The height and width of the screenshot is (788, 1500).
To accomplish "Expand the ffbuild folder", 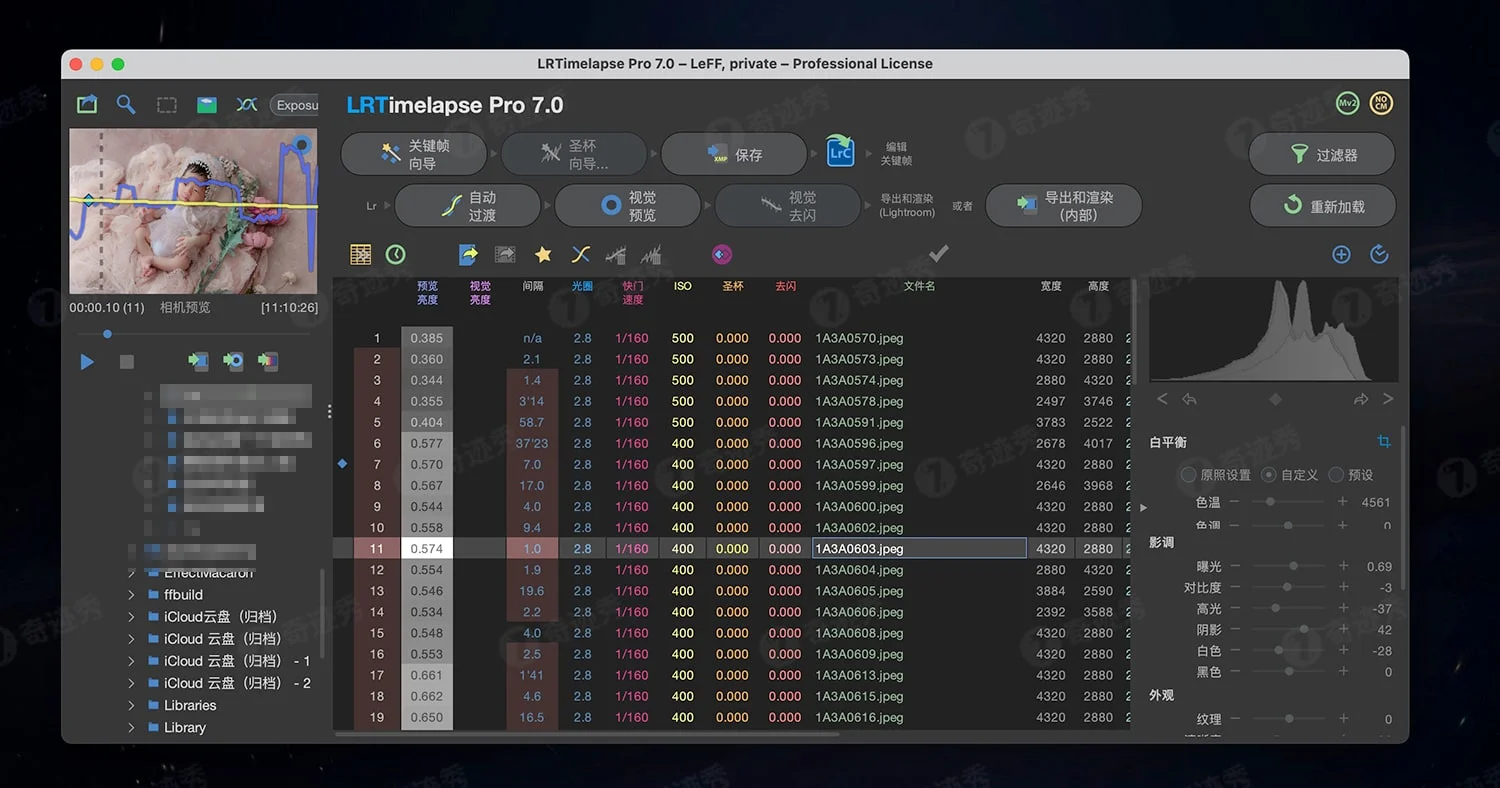I will [131, 594].
